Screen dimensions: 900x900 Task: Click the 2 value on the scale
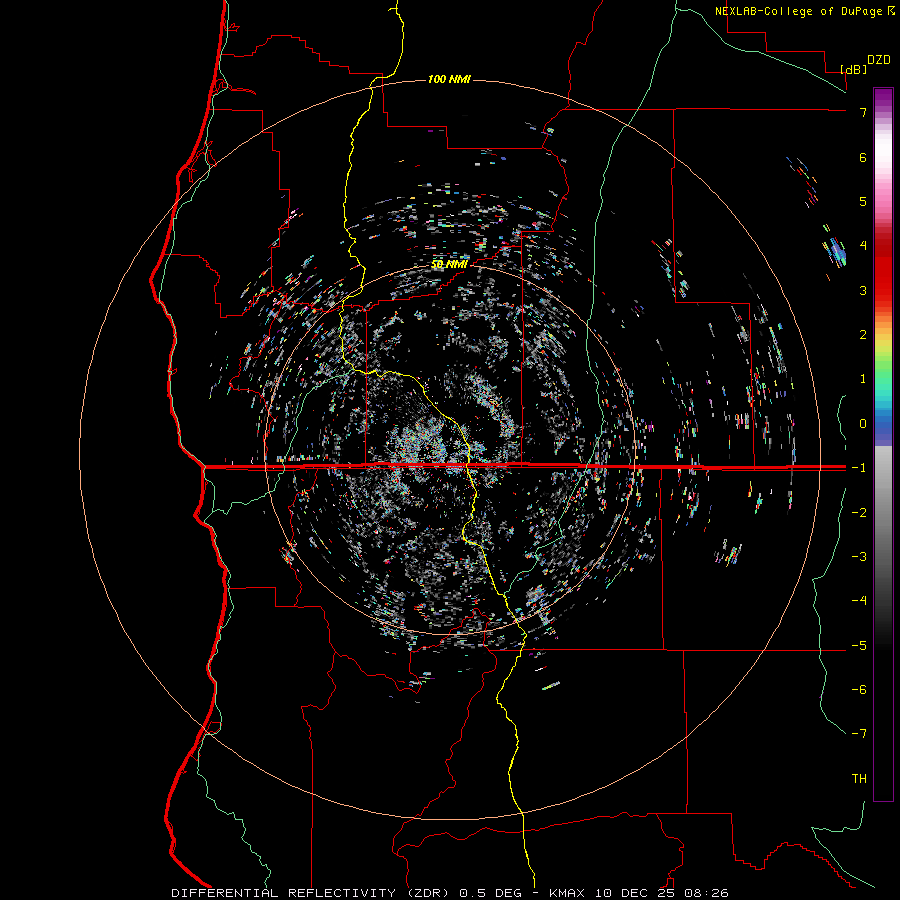pos(863,334)
